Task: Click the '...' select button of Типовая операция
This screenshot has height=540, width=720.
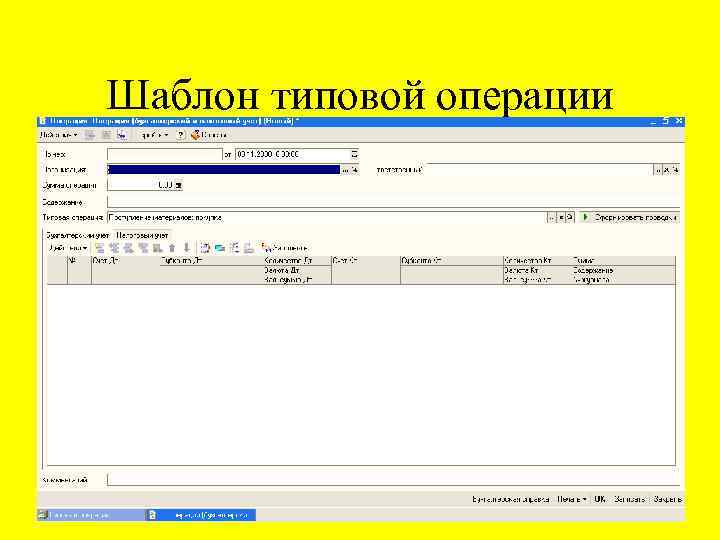Action: 551,218
